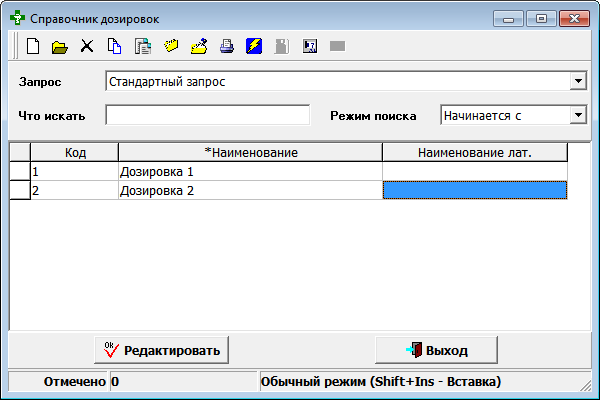Close the Справочник дозировок window
Viewport: 600px width, 400px height.
point(574,19)
